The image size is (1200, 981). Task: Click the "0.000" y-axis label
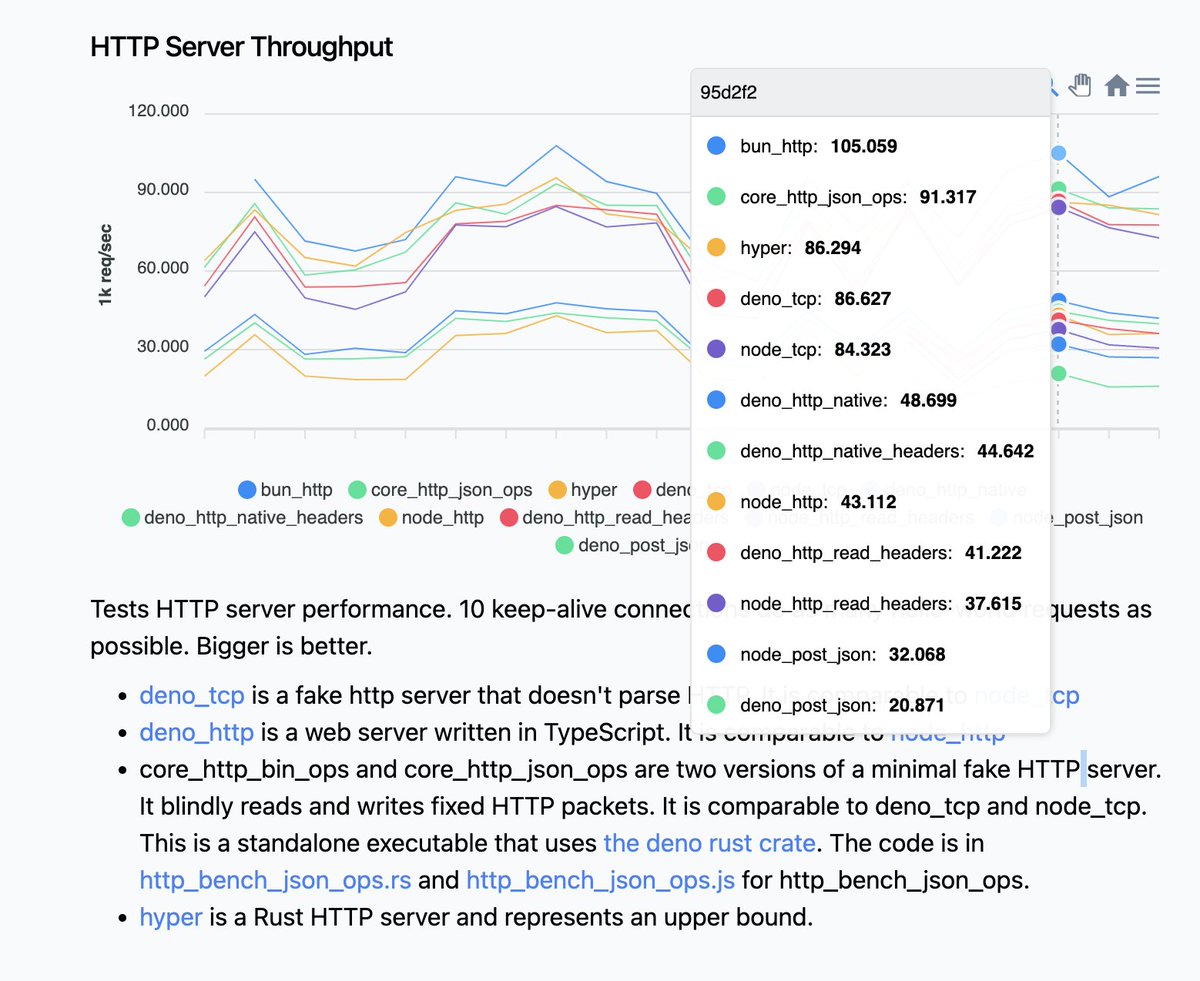click(168, 426)
